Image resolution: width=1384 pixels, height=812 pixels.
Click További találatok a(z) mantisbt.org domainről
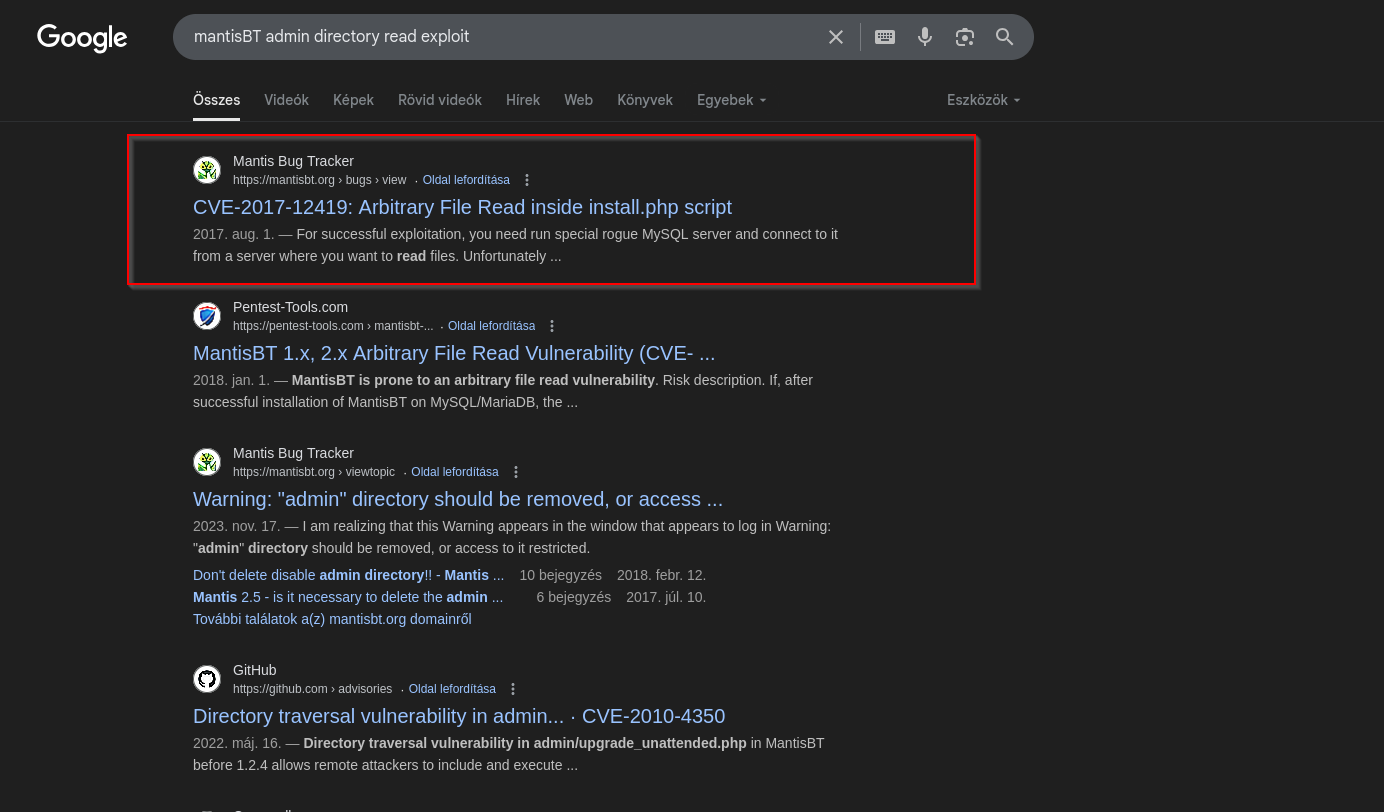pyautogui.click(x=332, y=619)
